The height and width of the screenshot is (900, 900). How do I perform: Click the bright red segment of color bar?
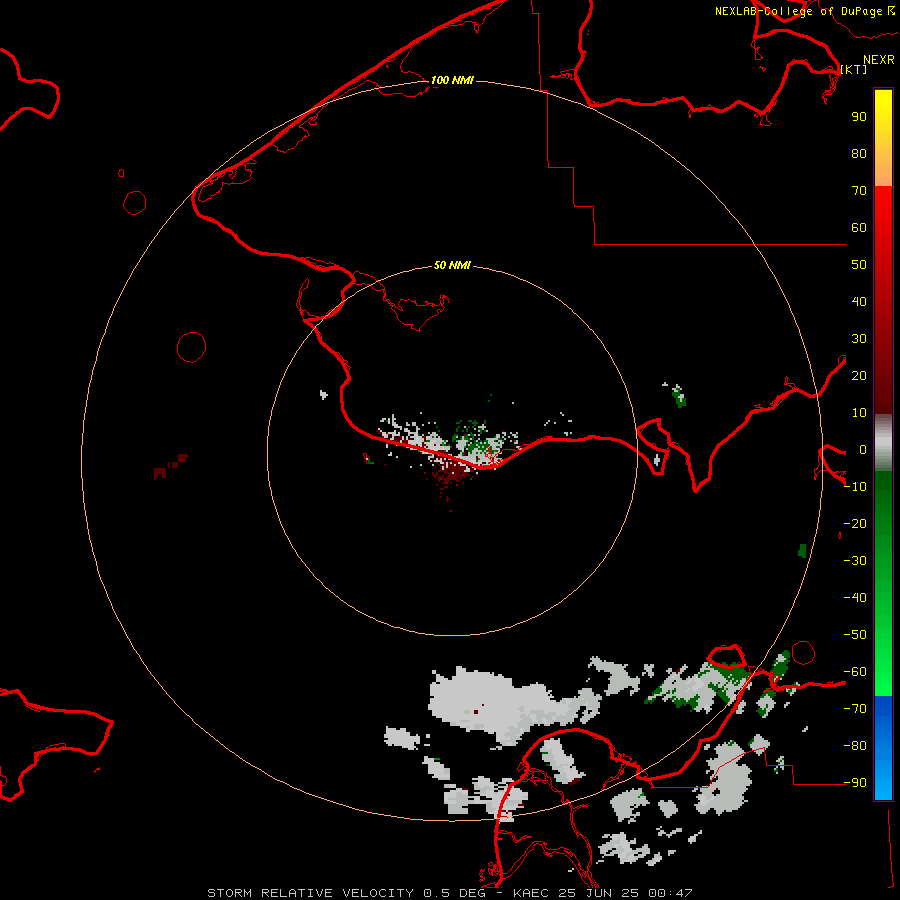click(x=883, y=210)
